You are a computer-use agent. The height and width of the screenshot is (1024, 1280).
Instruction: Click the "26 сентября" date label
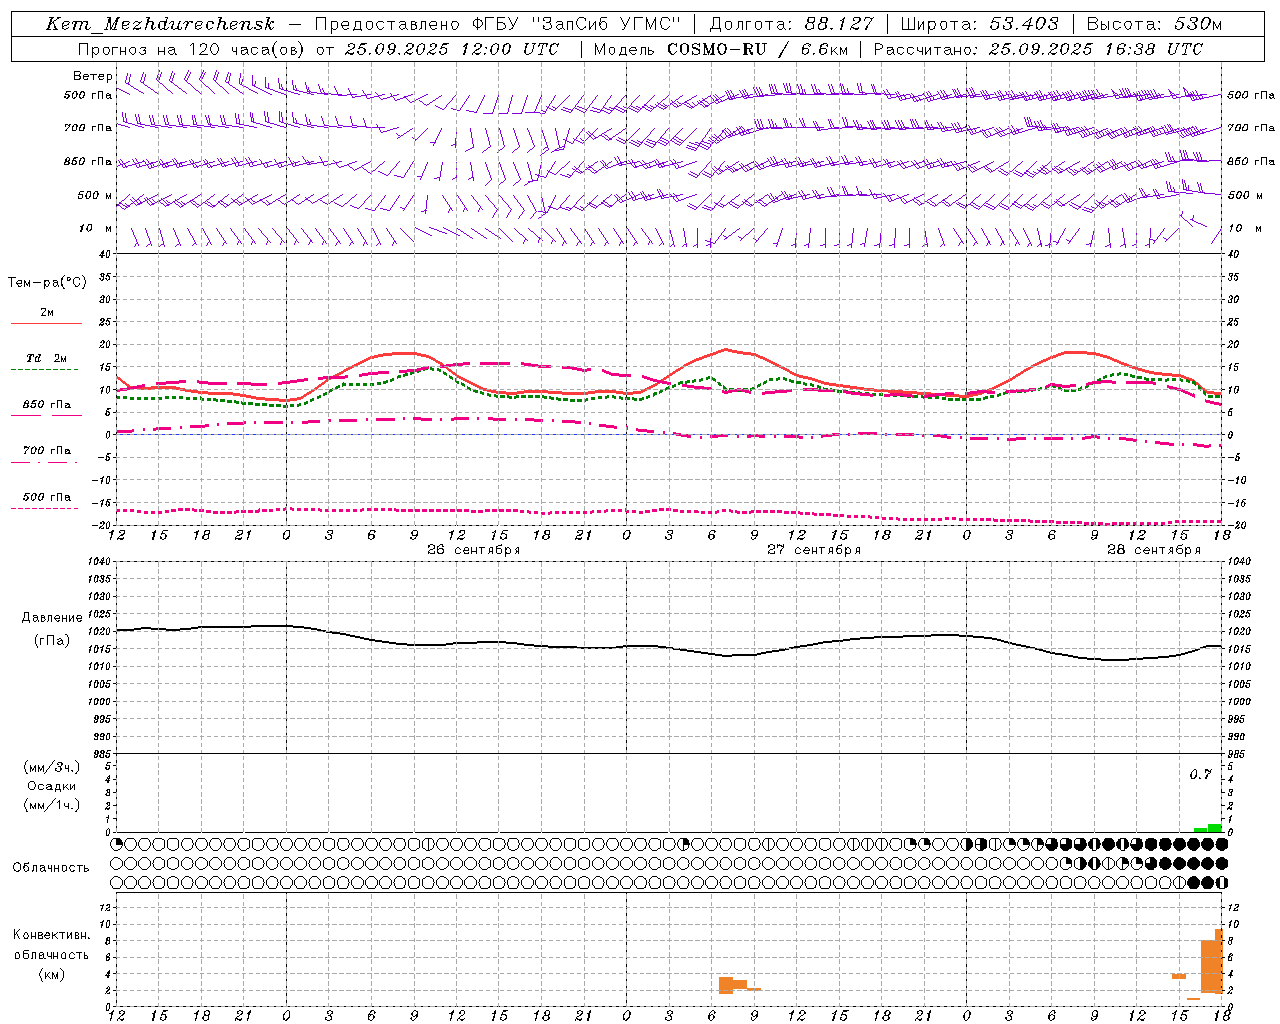(474, 549)
